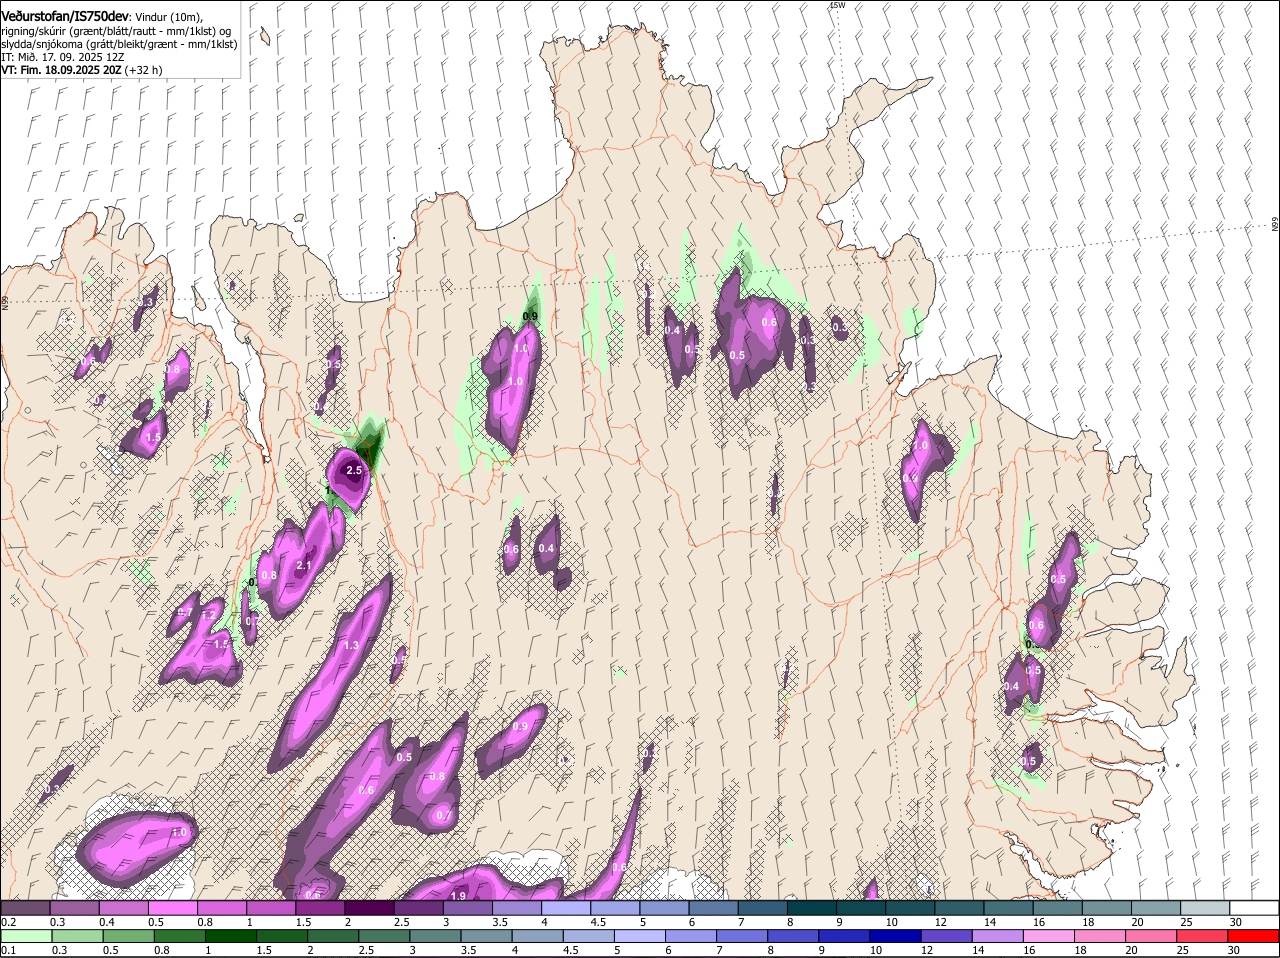Click the 1.9 precipitation value on the map

(459, 895)
